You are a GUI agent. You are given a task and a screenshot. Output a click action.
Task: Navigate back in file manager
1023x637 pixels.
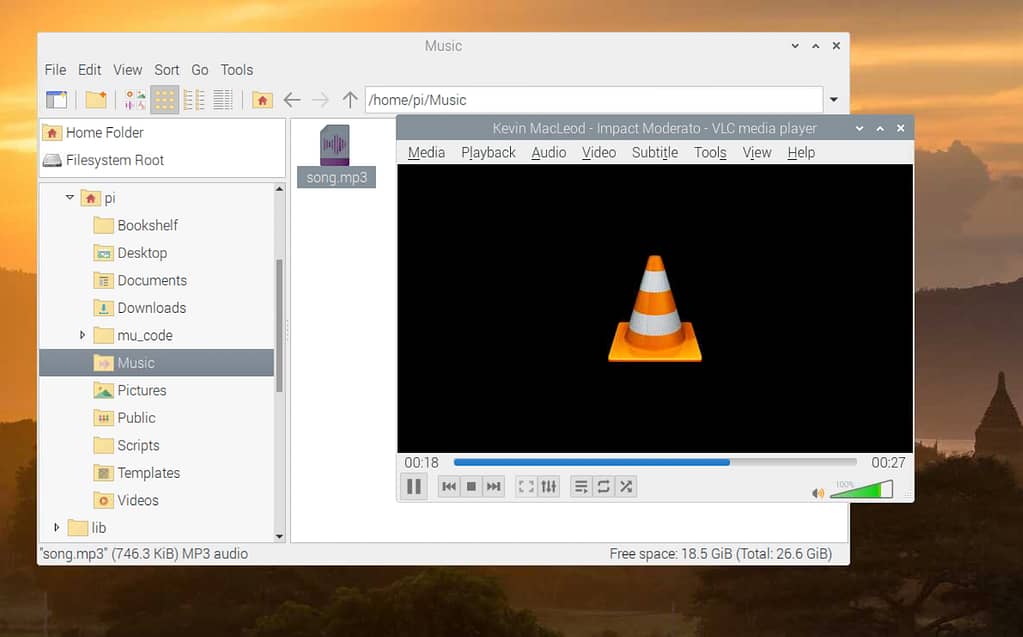coord(292,100)
